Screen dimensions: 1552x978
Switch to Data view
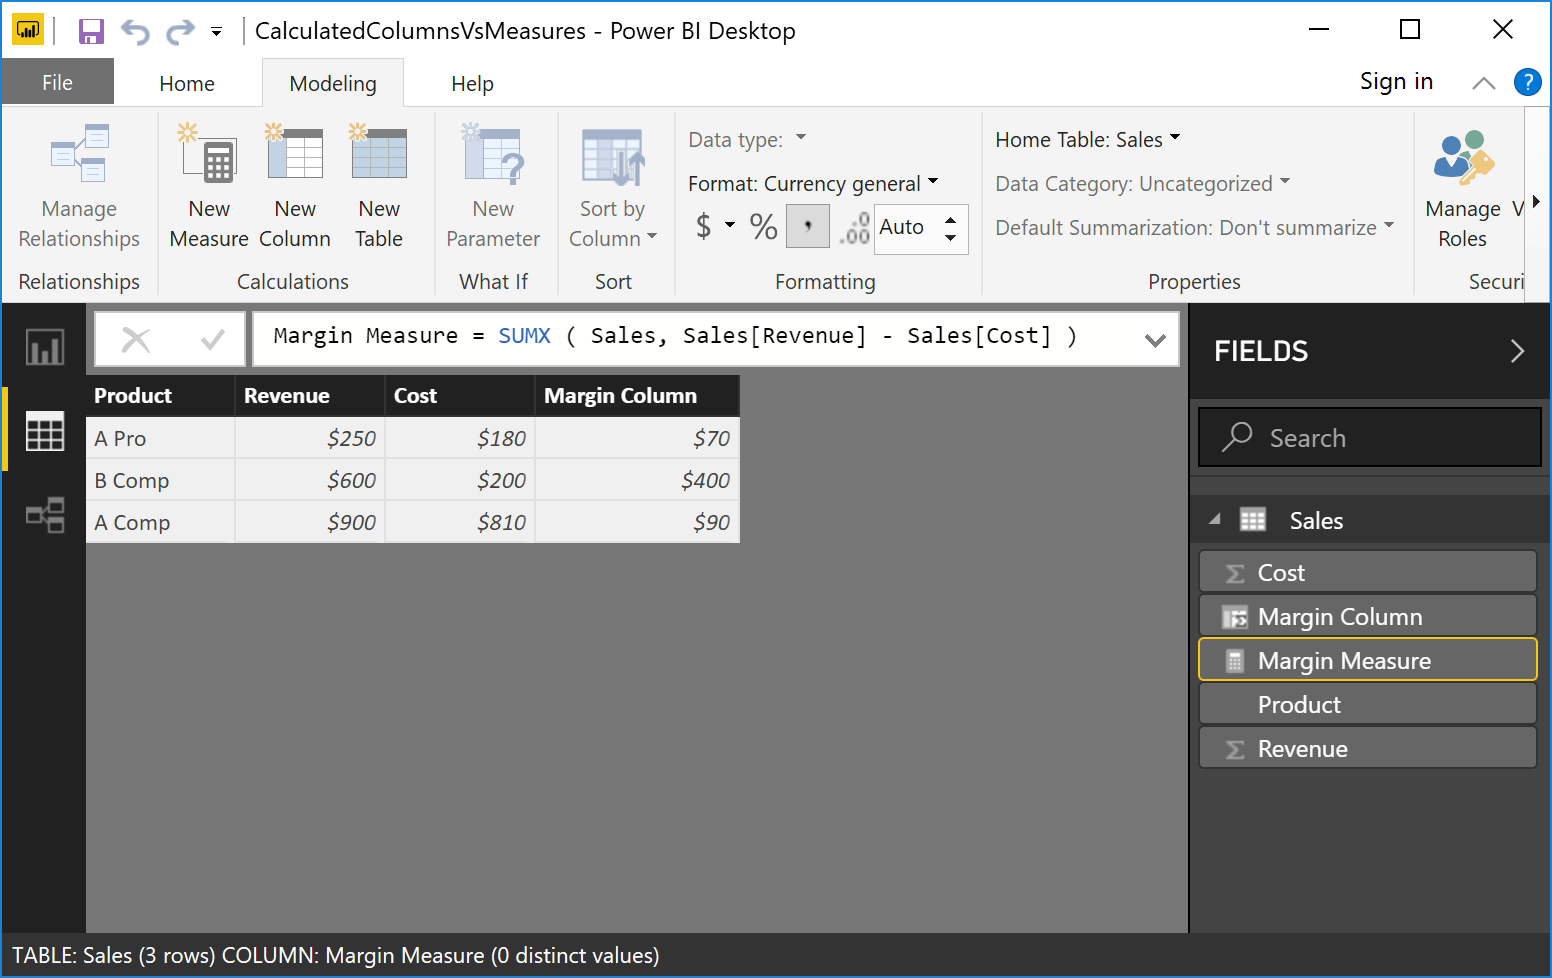click(x=45, y=431)
